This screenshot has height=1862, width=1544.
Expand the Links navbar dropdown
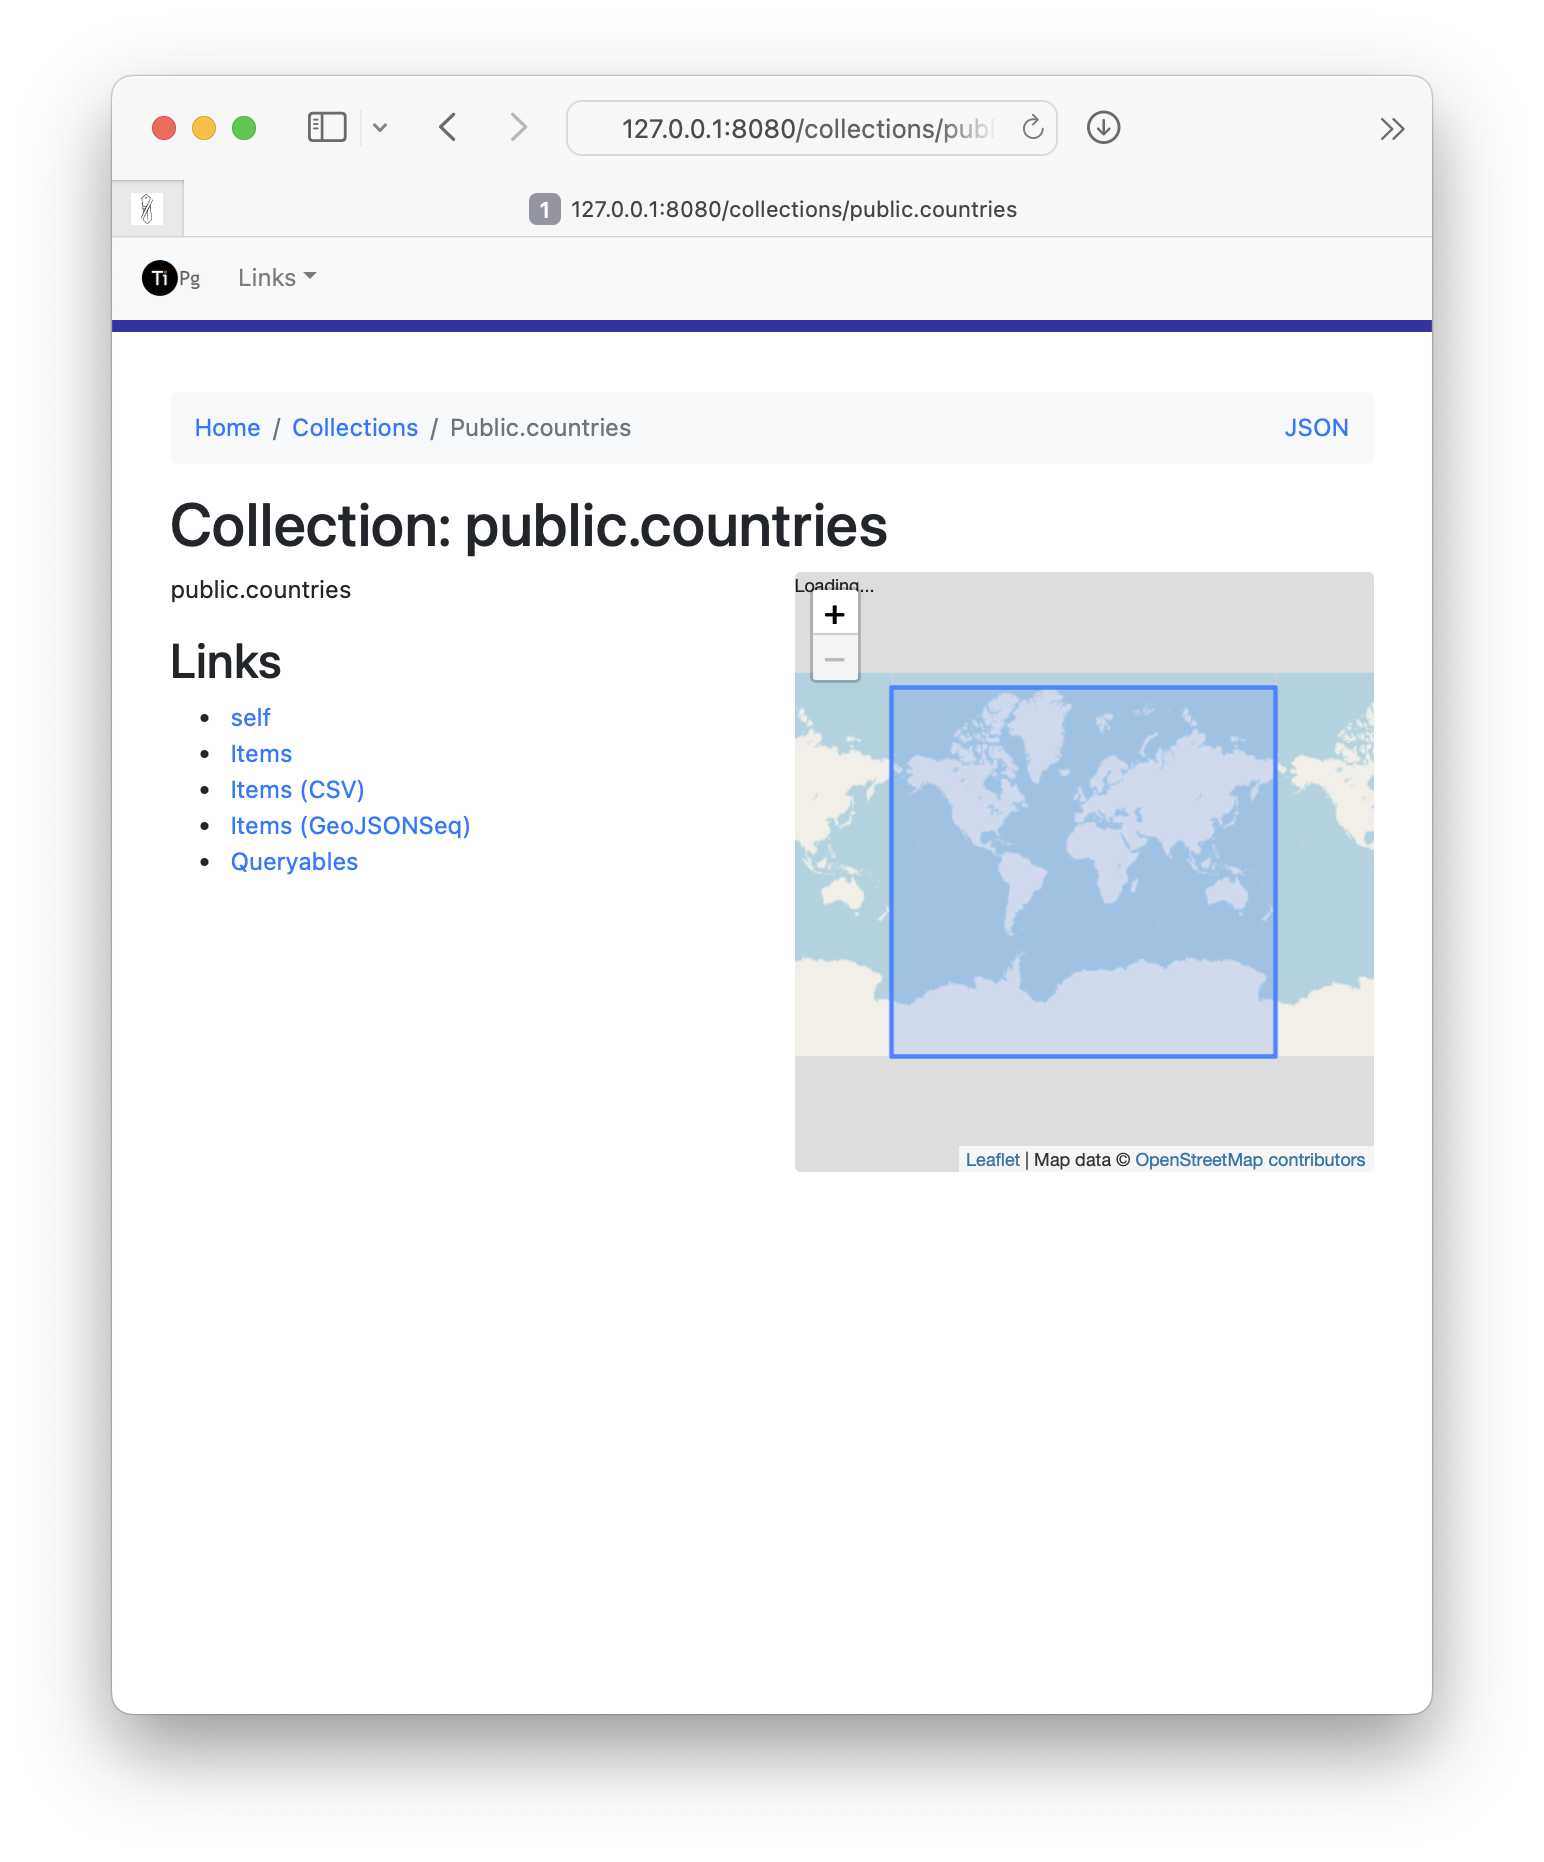[x=277, y=278]
